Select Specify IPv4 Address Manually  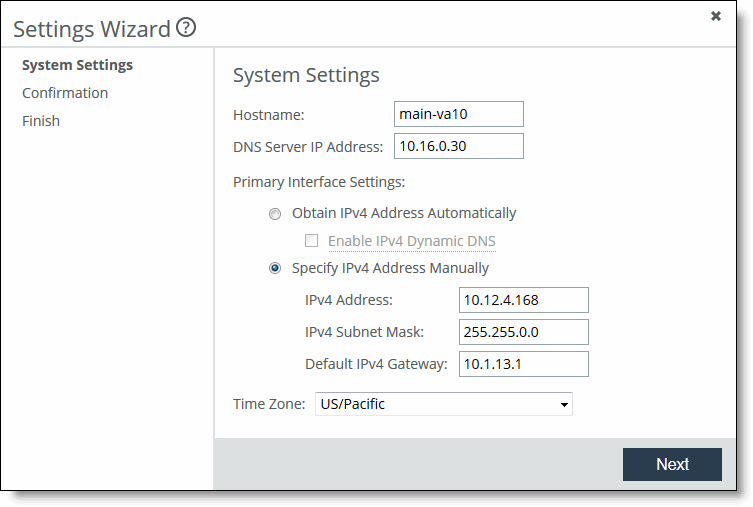click(275, 268)
